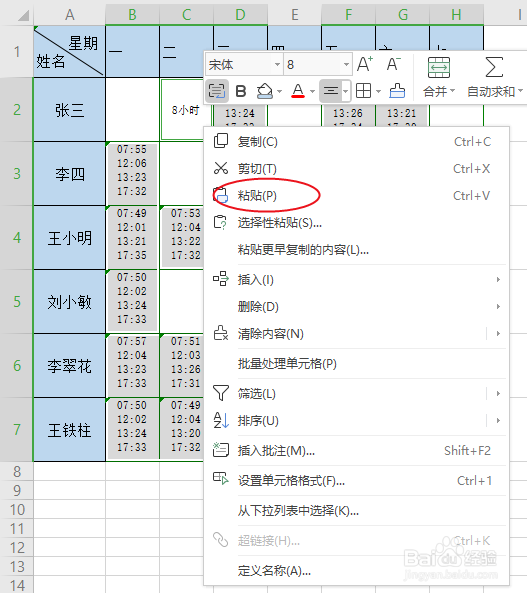Decrease font size with A- icon
This screenshot has height=593, width=527.
[x=393, y=64]
